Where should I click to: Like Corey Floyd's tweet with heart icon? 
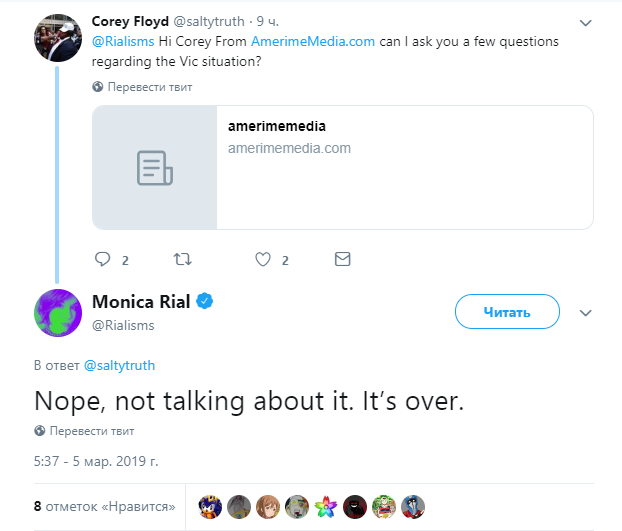pos(263,259)
